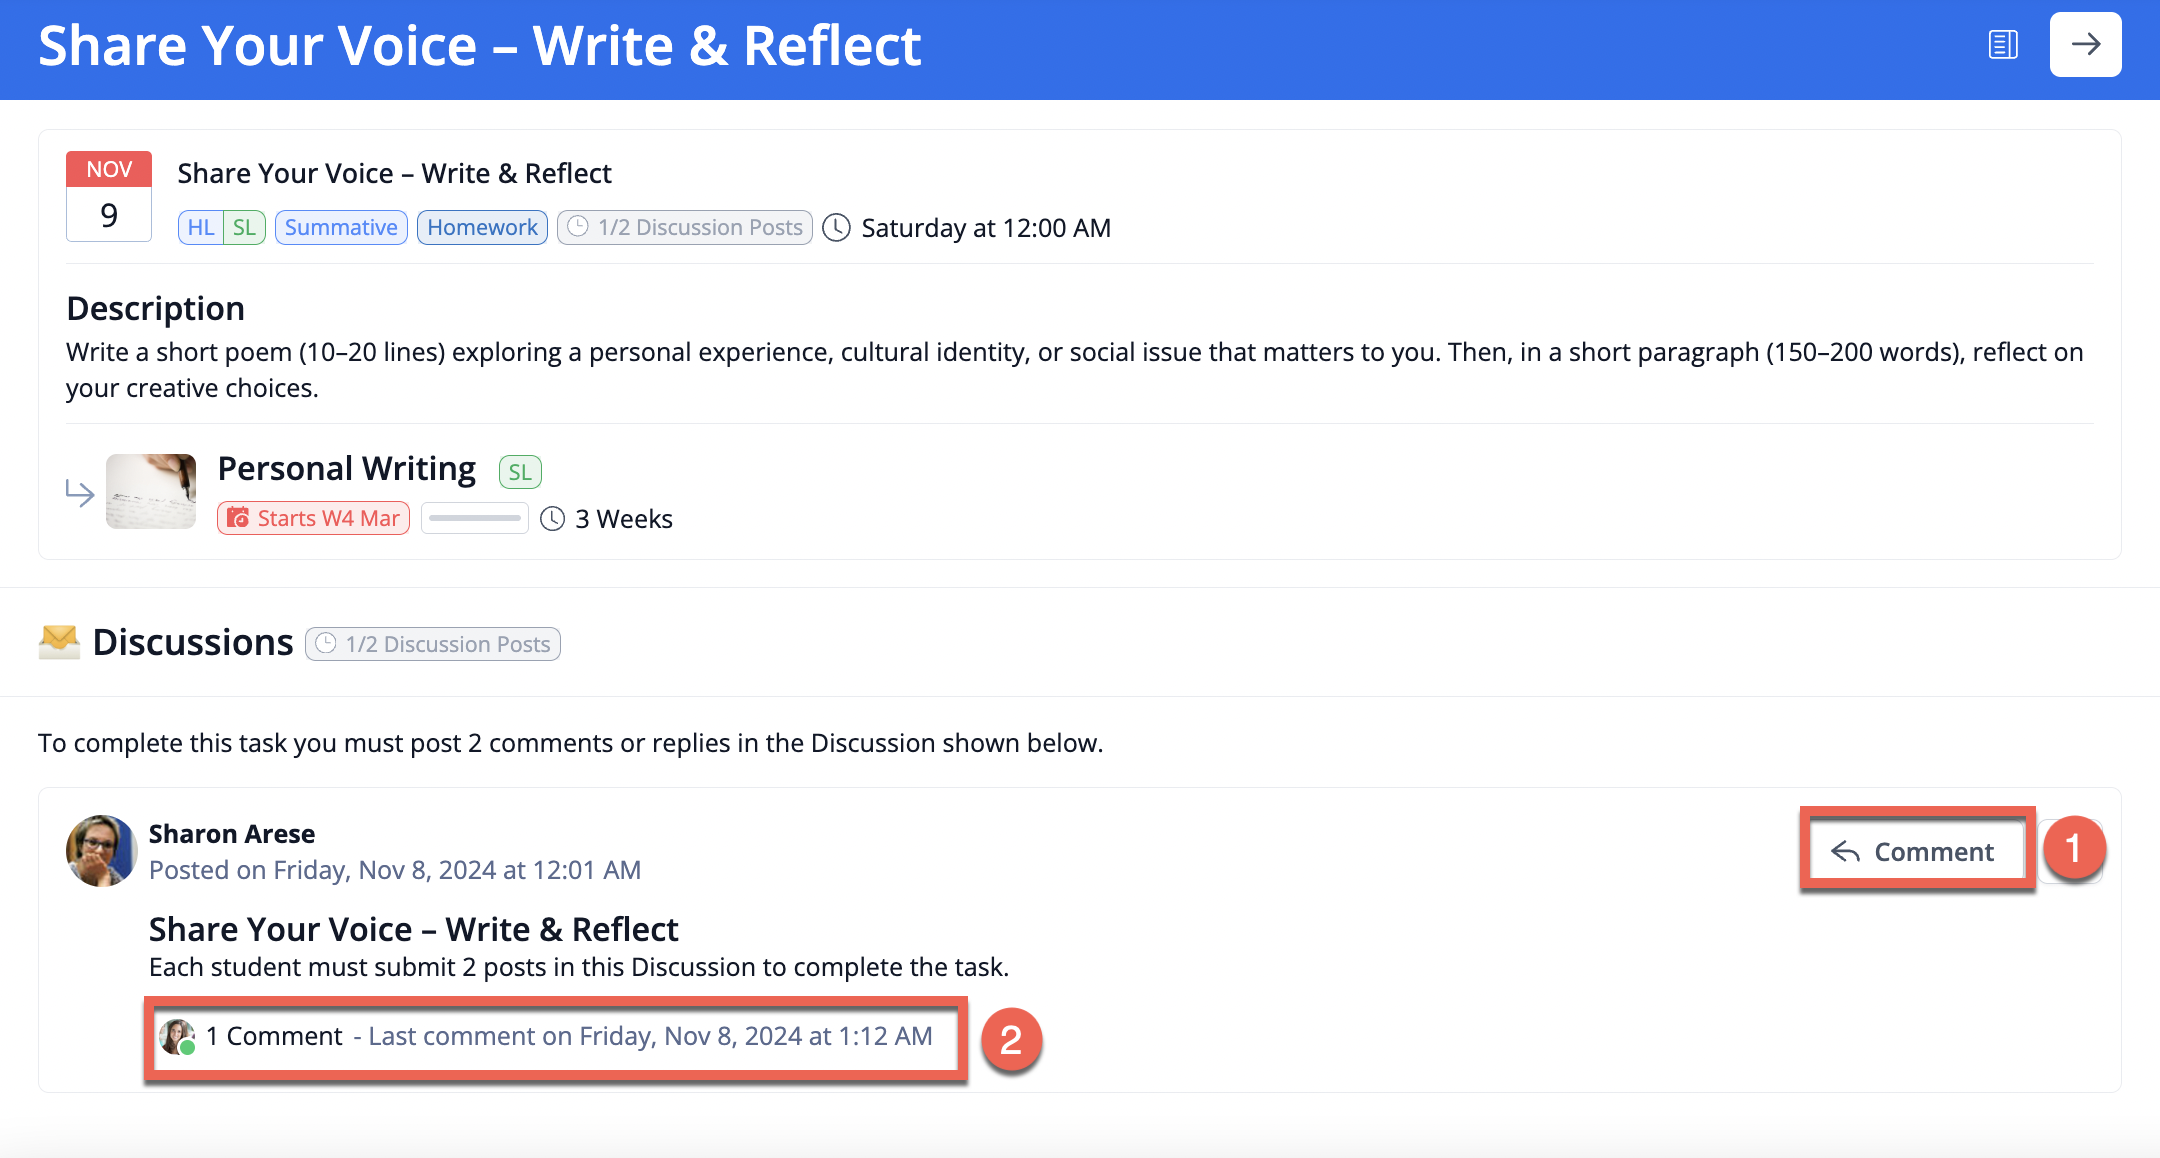
Task: Click the Homework tag
Action: [482, 228]
